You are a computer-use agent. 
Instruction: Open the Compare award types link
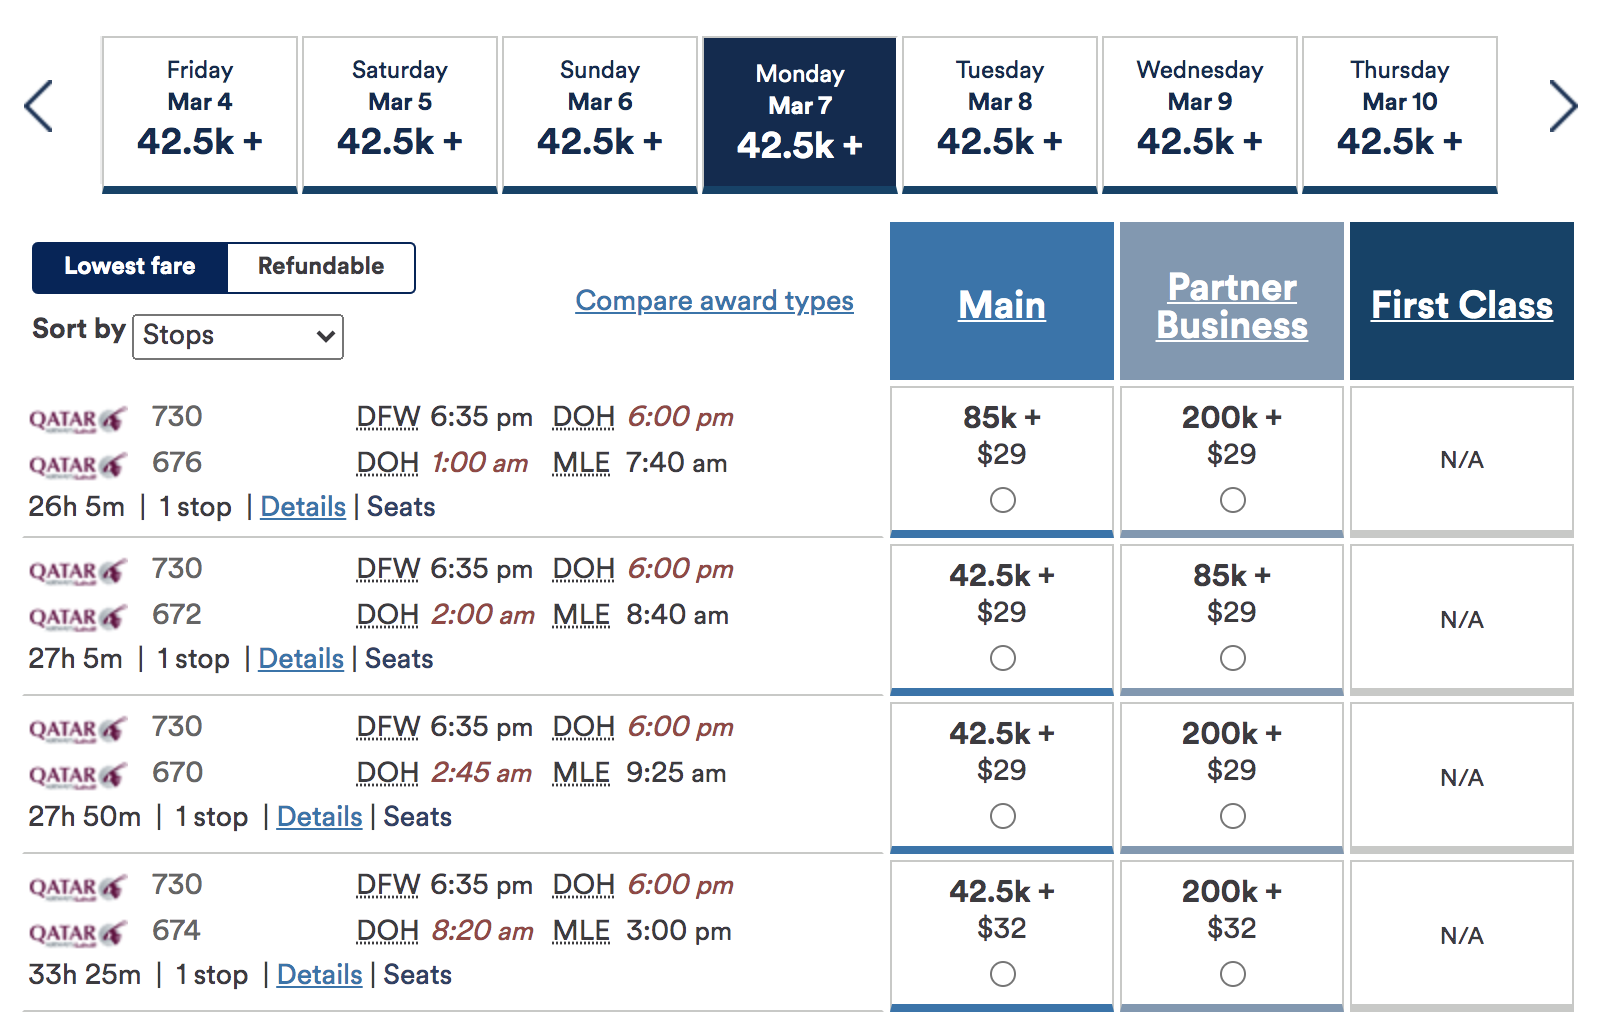(715, 300)
